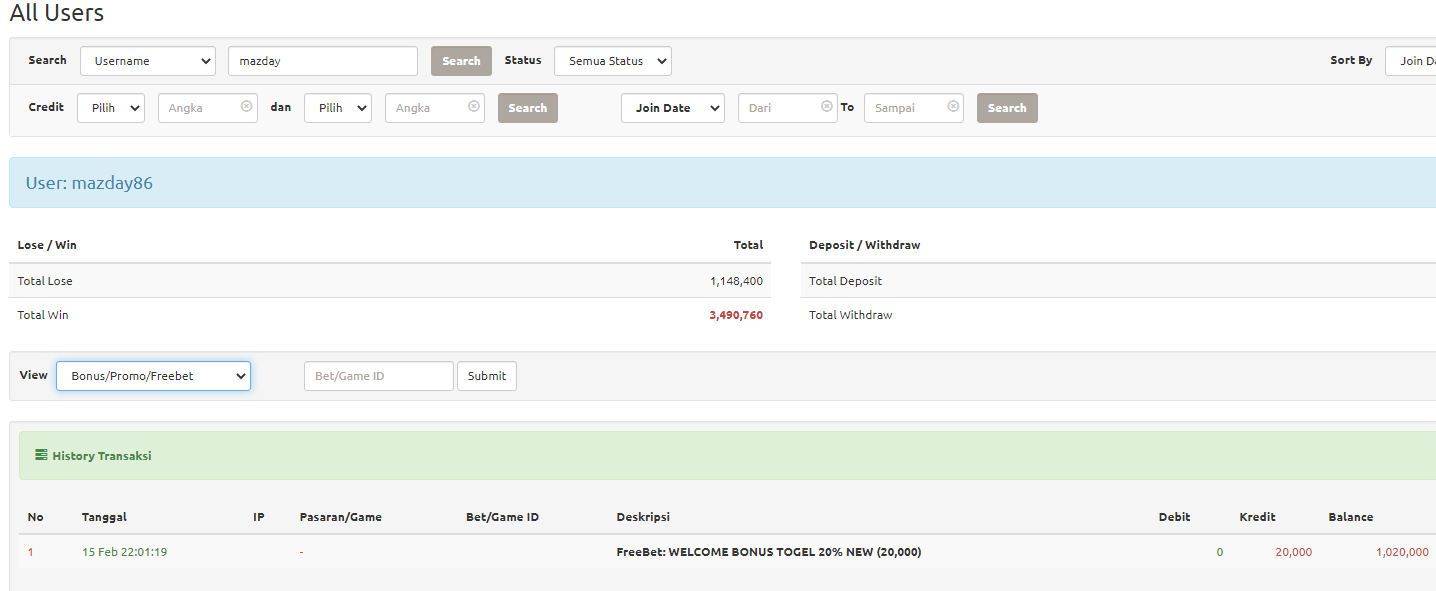Clear the first credit Angka field
Viewport: 1436px width, 591px height.
pyautogui.click(x=246, y=106)
